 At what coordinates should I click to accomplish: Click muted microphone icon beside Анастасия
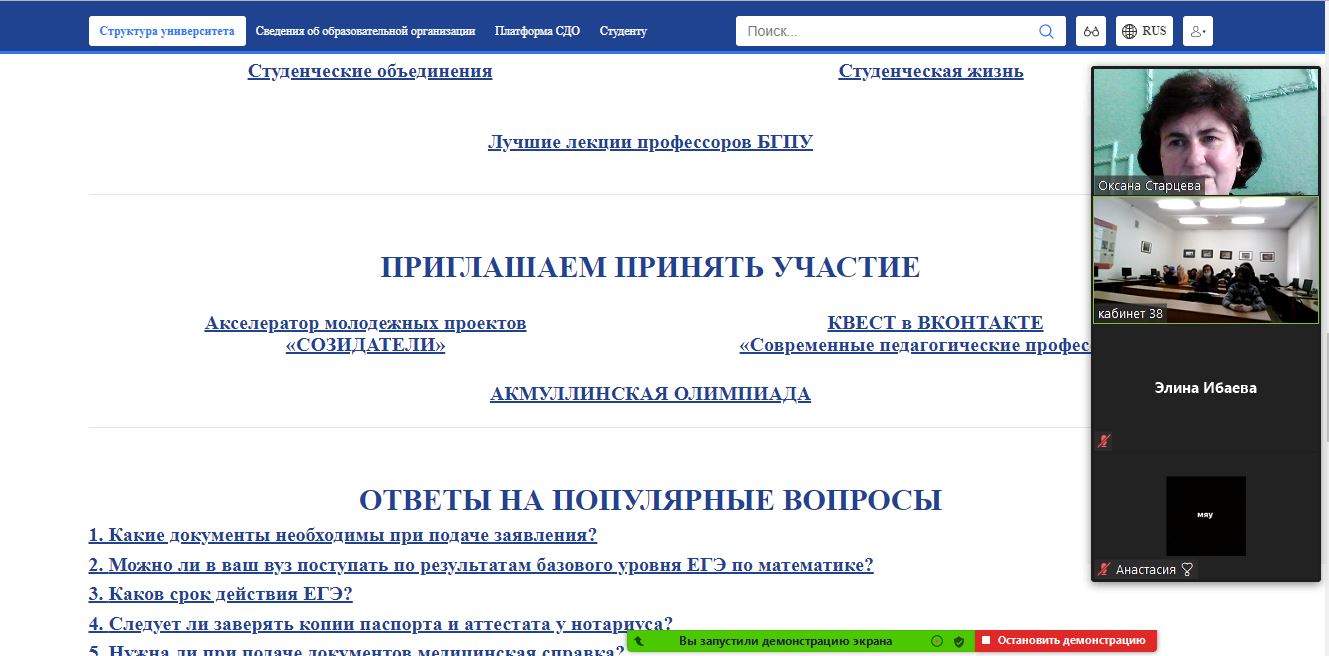[1104, 569]
